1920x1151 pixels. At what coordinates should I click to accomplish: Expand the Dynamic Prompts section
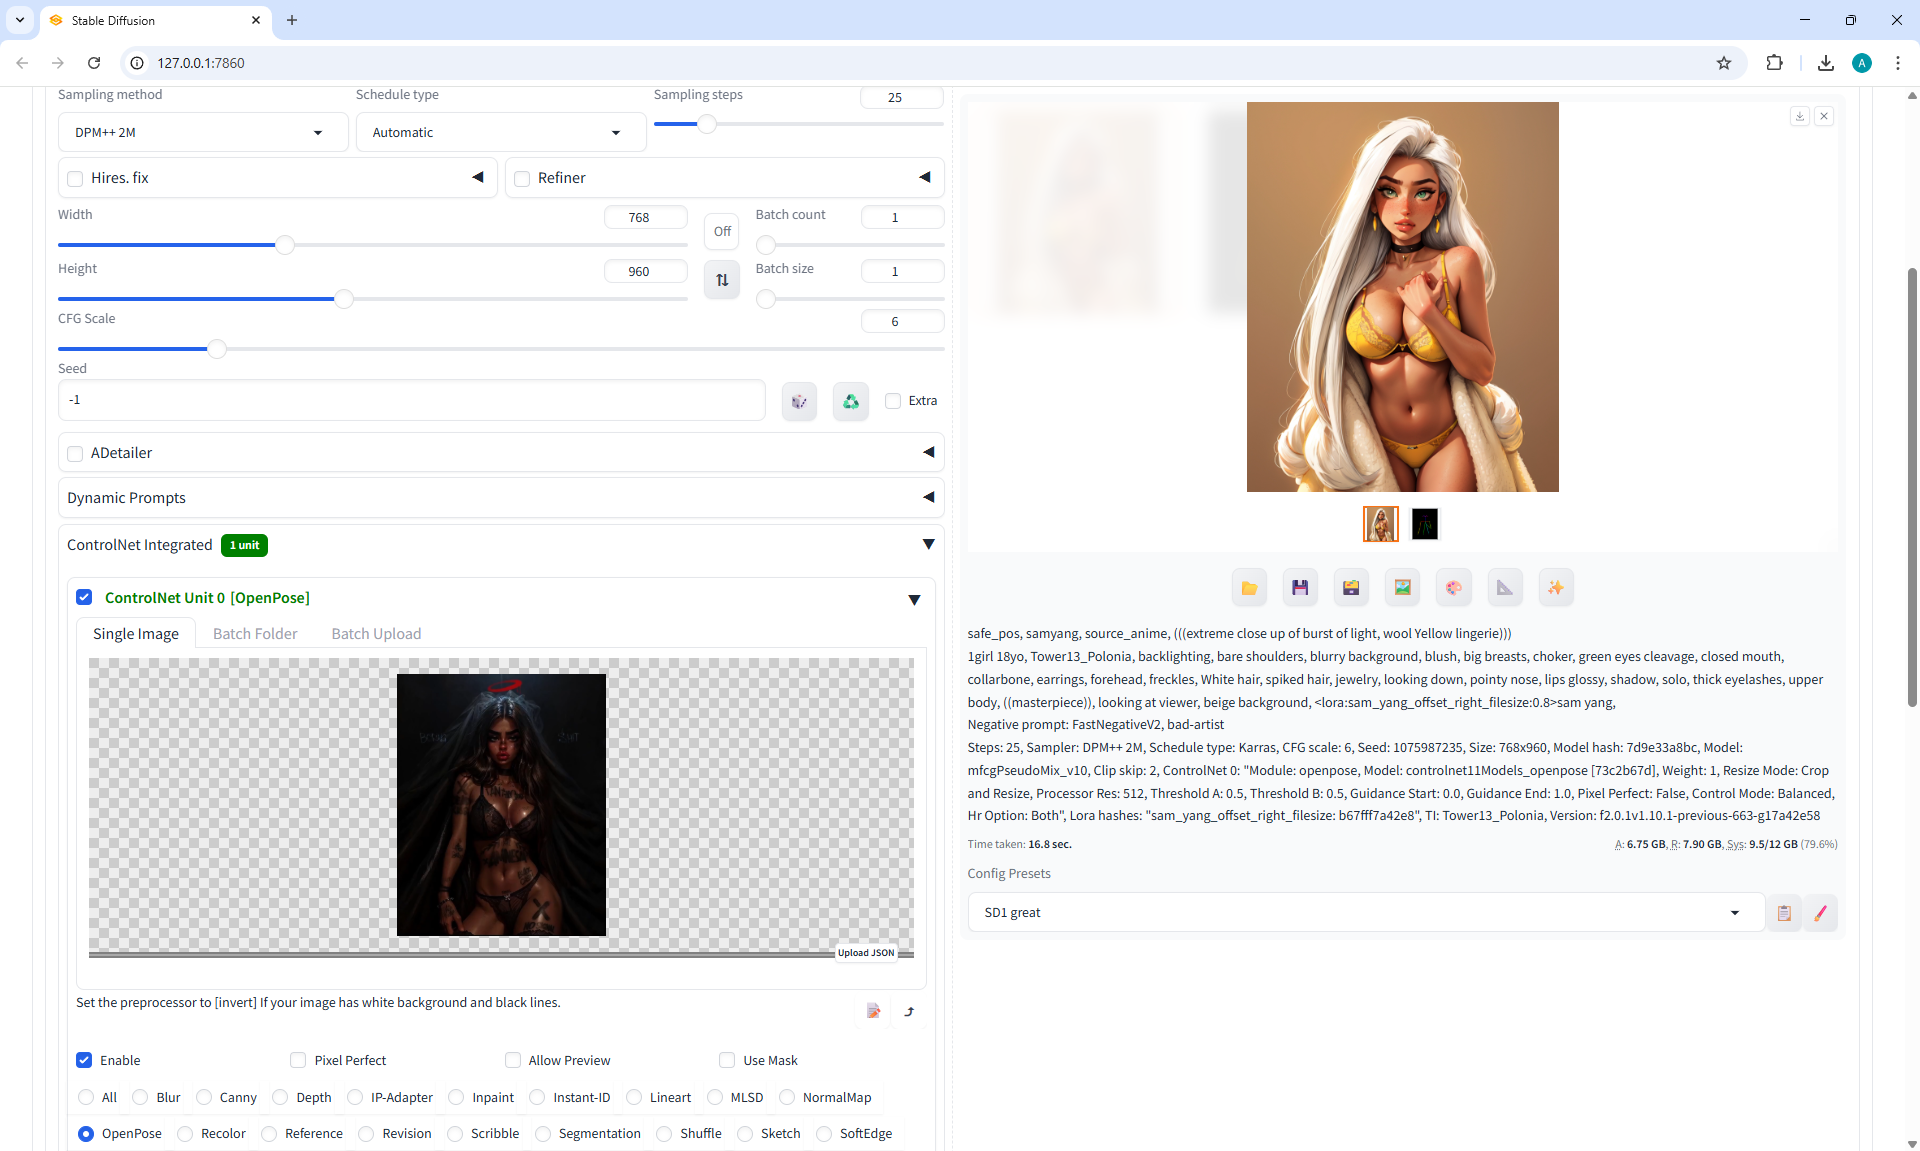click(500, 497)
